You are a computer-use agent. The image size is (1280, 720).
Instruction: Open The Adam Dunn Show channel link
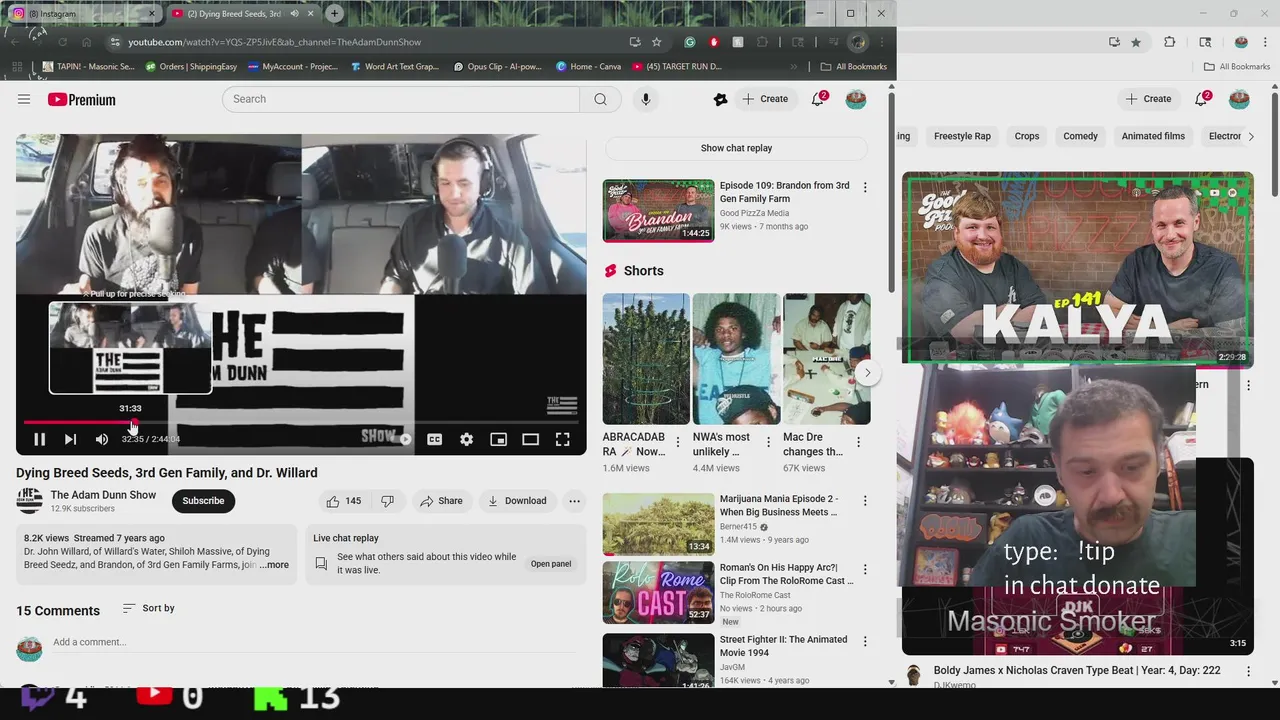click(103, 495)
